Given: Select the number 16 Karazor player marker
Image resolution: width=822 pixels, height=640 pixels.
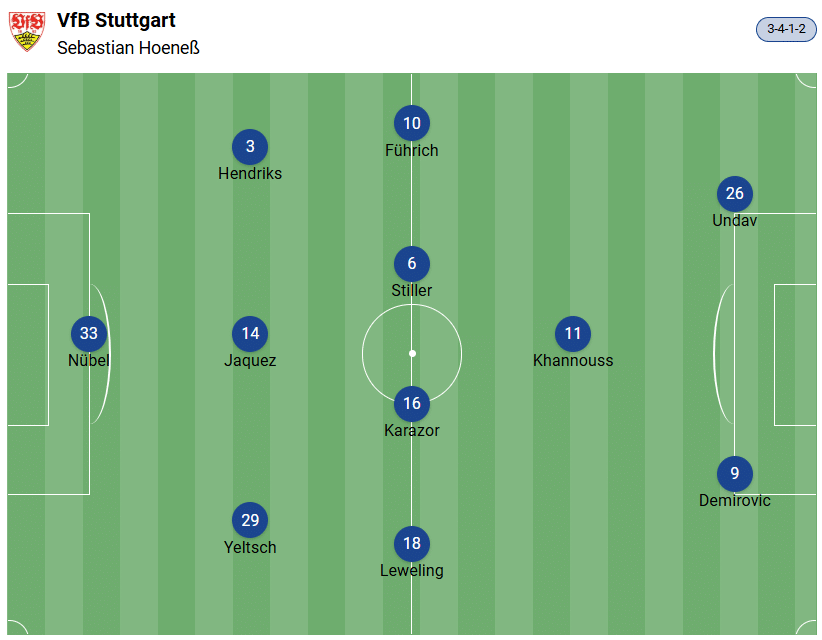Looking at the screenshot, I should 412,404.
